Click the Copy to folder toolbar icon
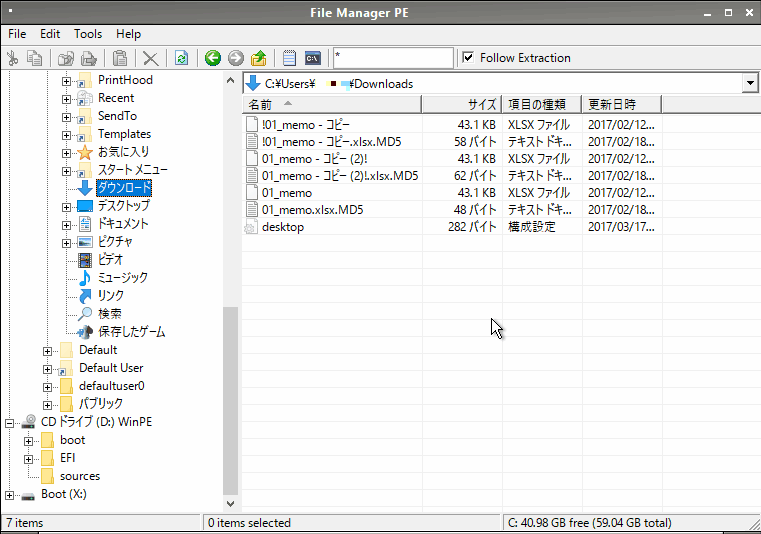 click(x=66, y=58)
